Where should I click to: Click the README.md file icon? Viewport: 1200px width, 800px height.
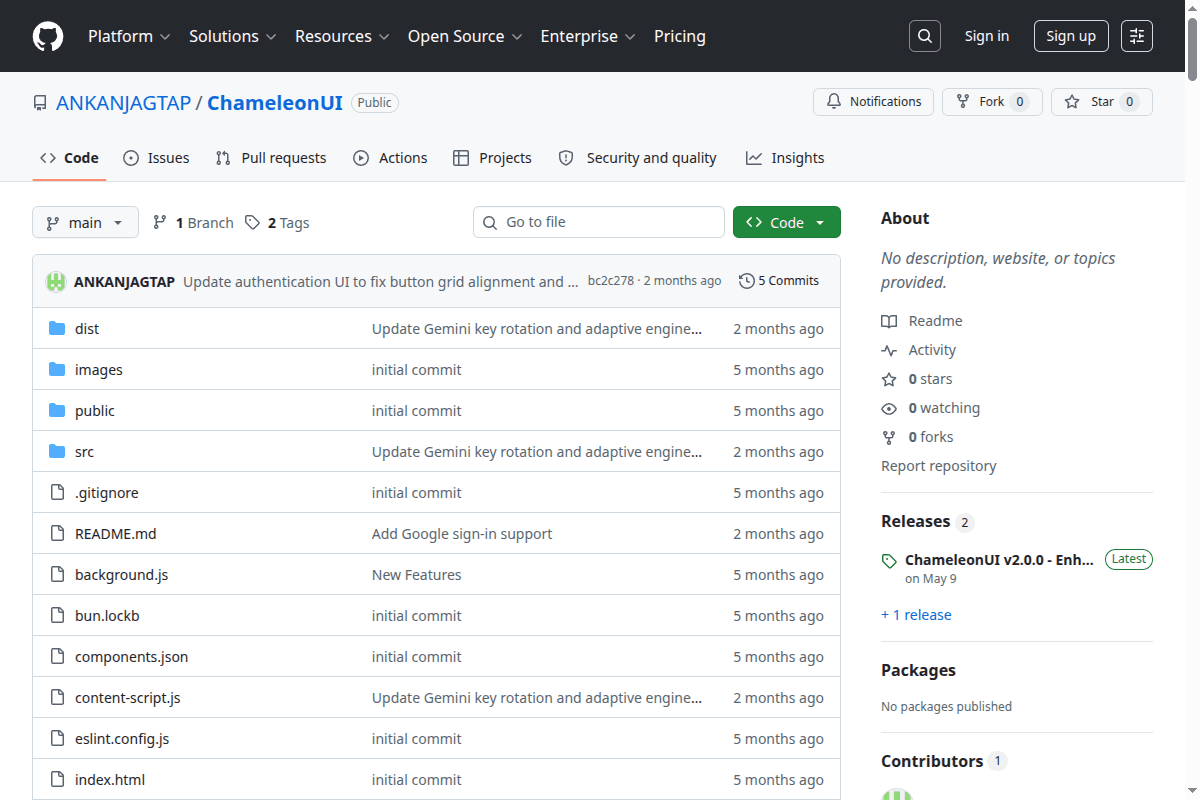click(57, 534)
